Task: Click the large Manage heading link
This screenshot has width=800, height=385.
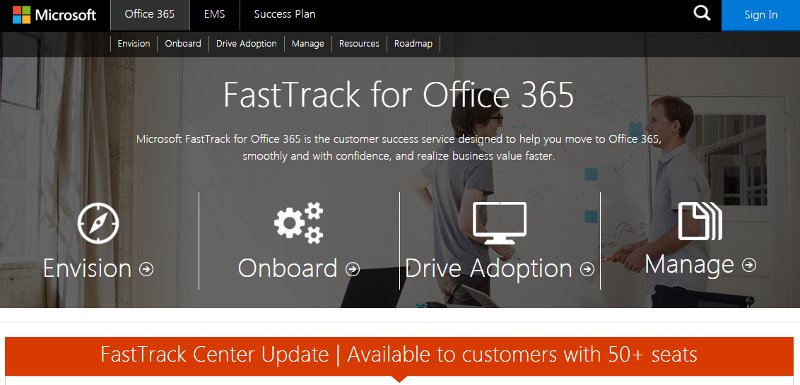Action: 689,264
